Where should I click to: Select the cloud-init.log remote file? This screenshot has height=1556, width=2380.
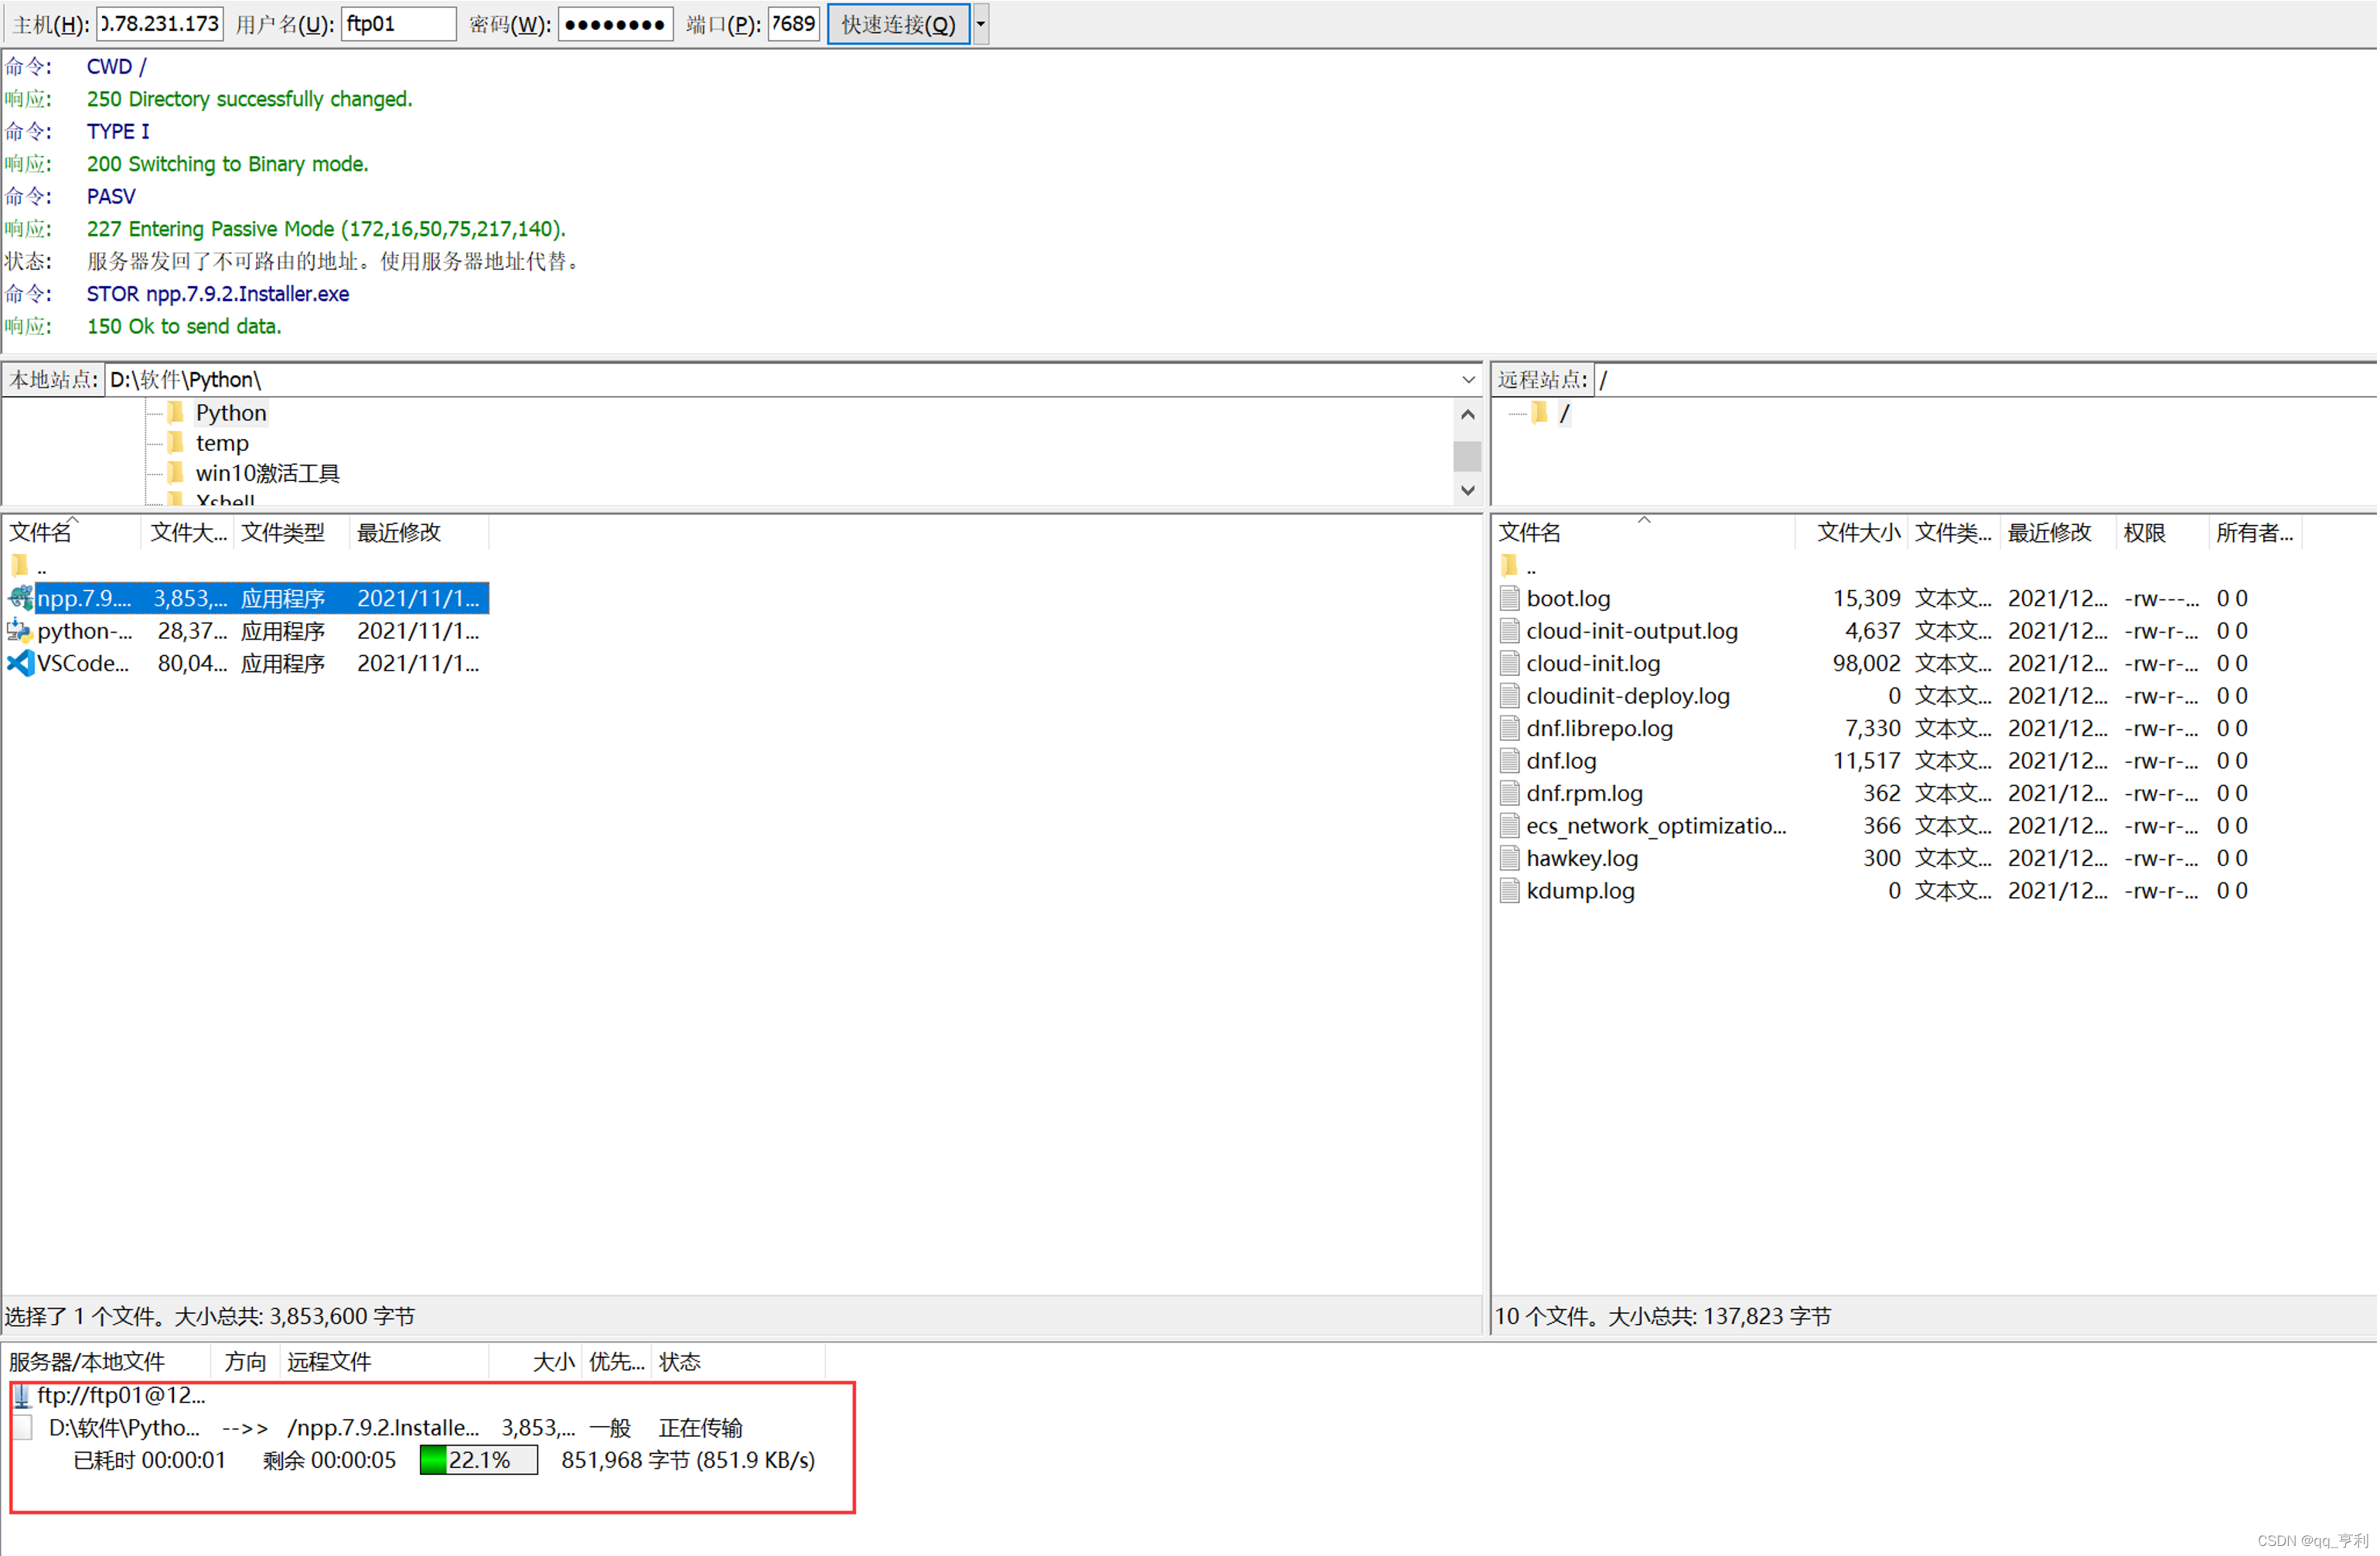point(1594,664)
